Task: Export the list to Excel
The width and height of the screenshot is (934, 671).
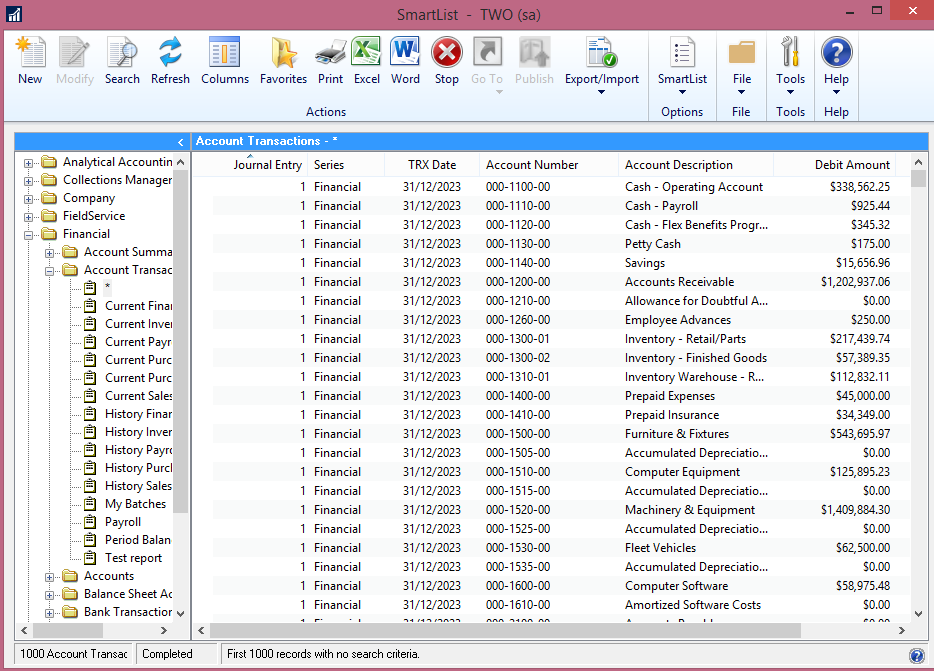Action: pyautogui.click(x=366, y=61)
